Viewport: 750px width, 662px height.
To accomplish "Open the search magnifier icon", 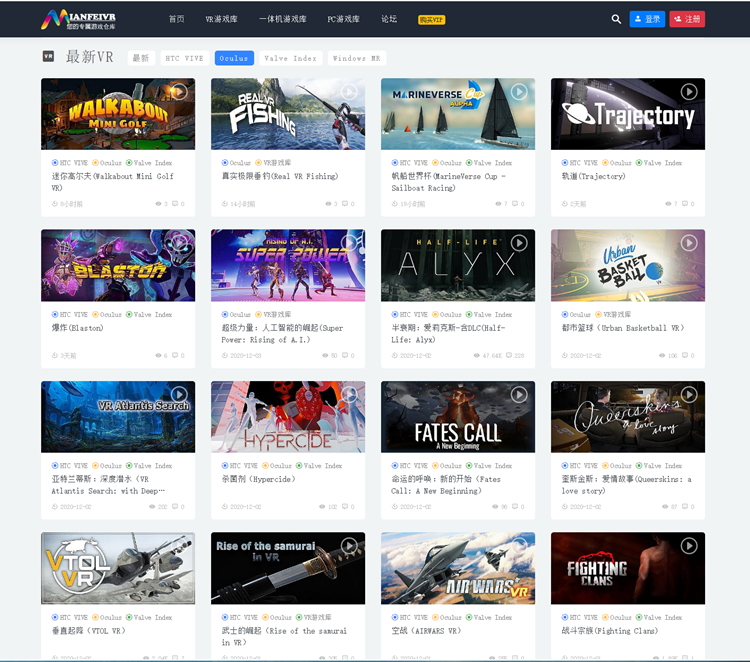I will click(x=616, y=19).
